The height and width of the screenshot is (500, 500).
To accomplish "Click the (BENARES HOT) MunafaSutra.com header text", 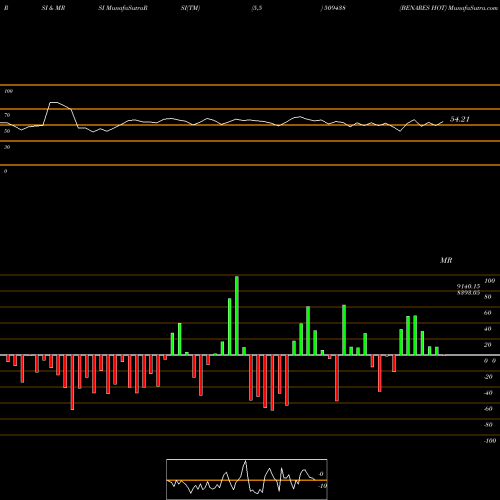I will (449, 8).
